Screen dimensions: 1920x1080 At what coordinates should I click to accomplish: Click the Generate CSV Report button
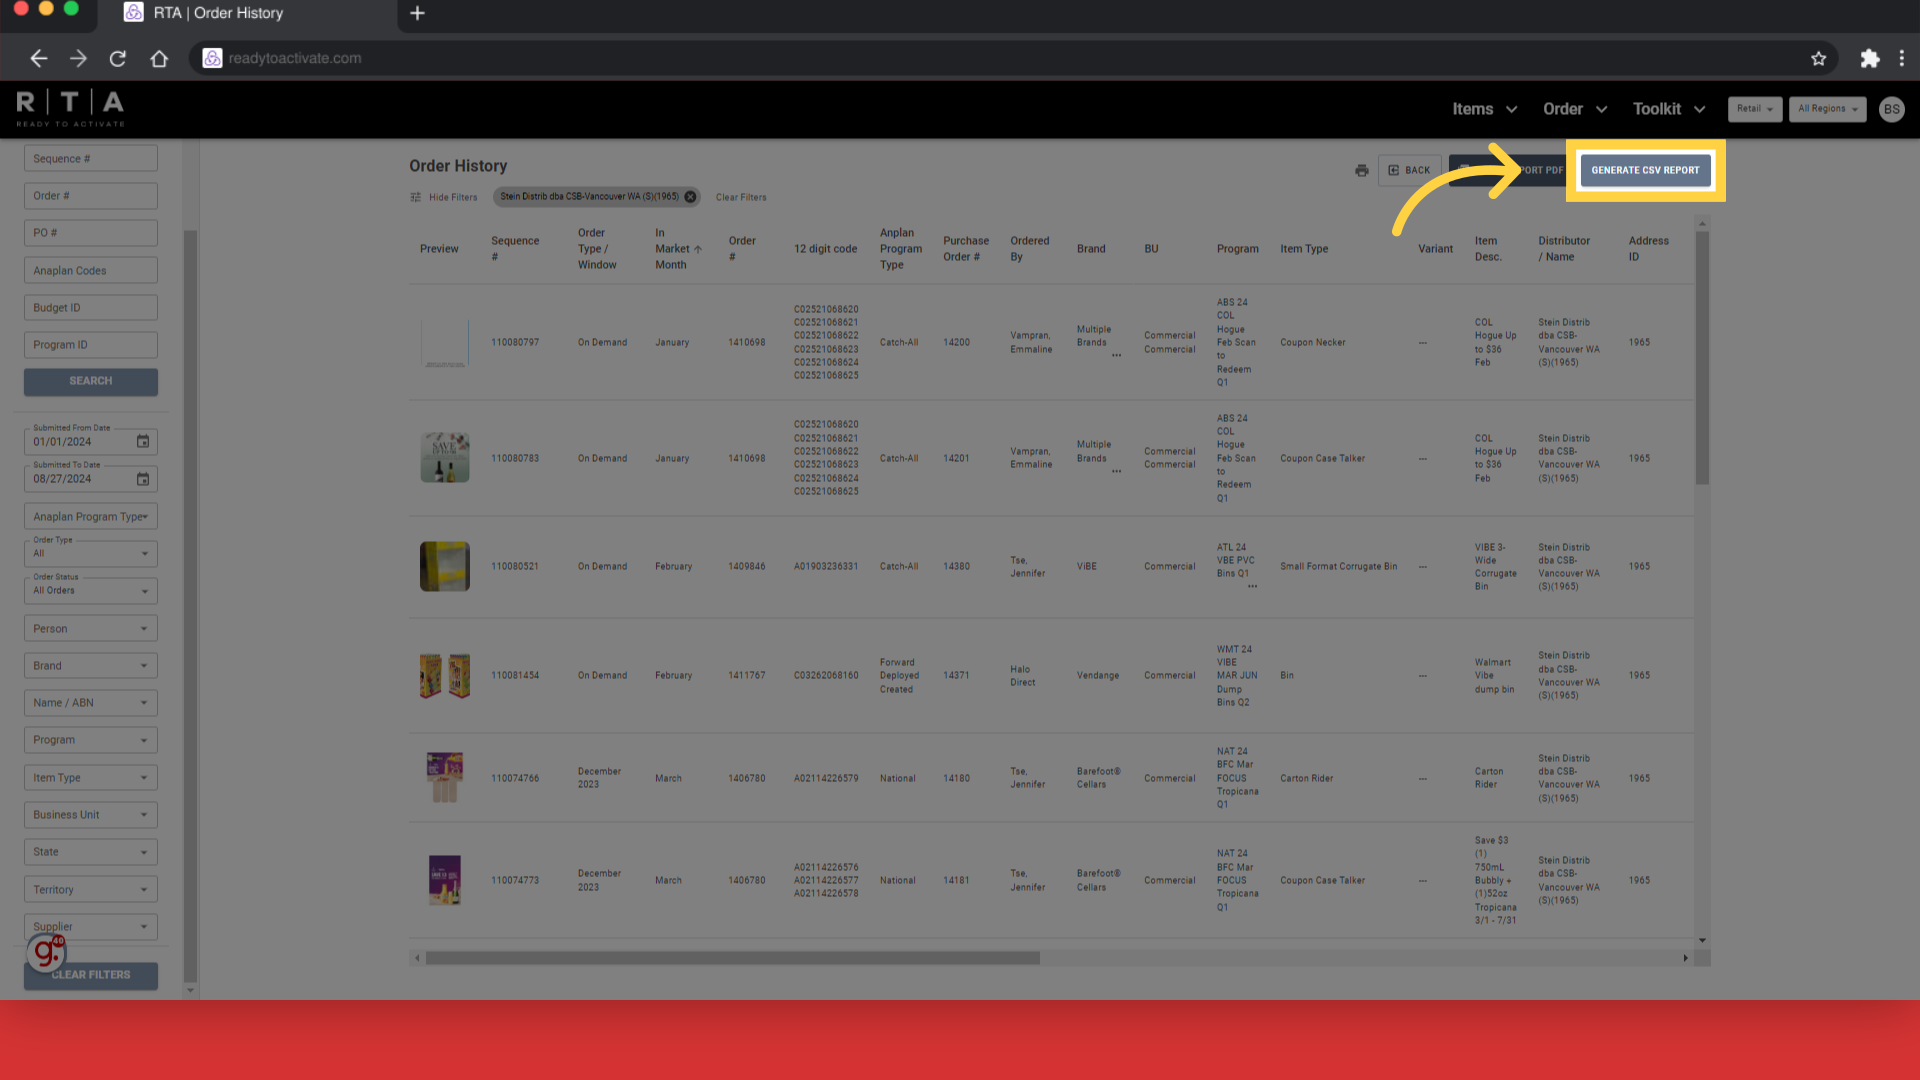pos(1645,170)
